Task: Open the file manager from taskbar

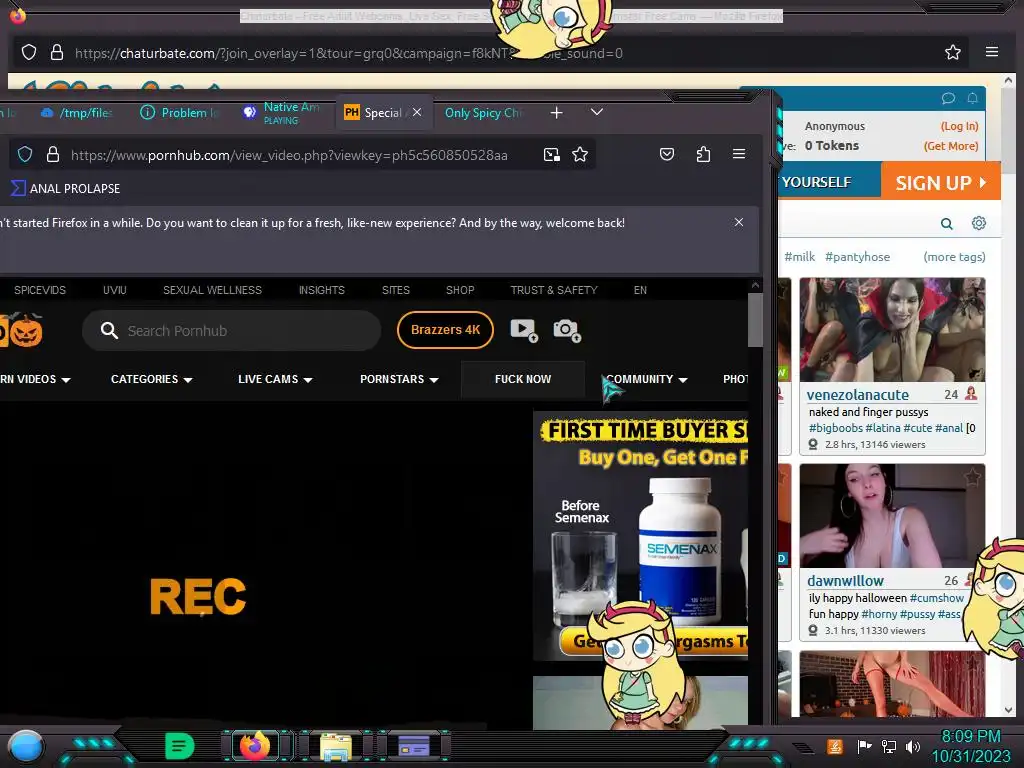Action: [336, 746]
